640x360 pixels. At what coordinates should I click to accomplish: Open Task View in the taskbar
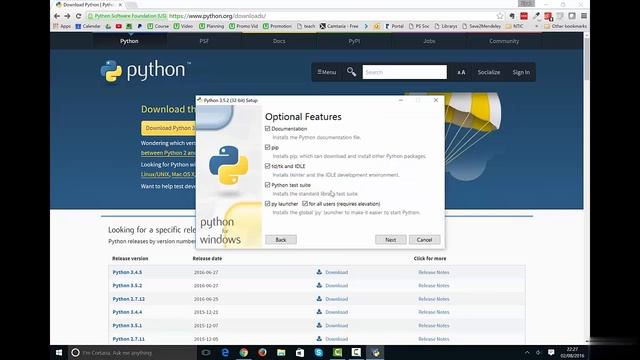tap(206, 353)
